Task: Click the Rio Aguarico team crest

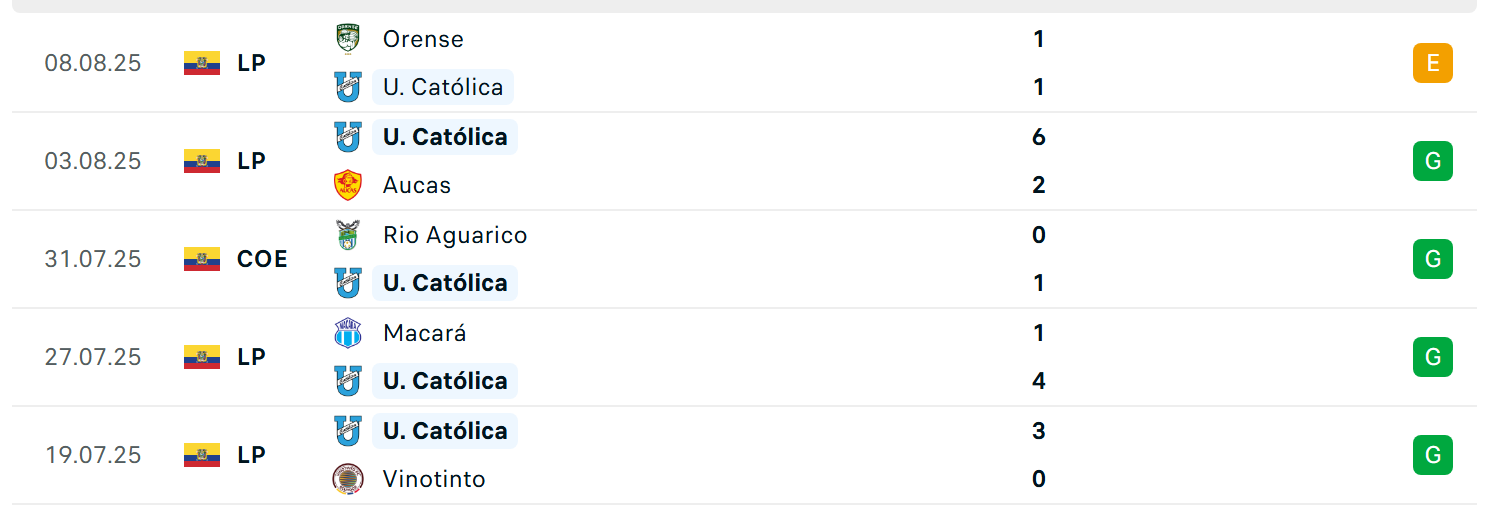Action: [347, 235]
